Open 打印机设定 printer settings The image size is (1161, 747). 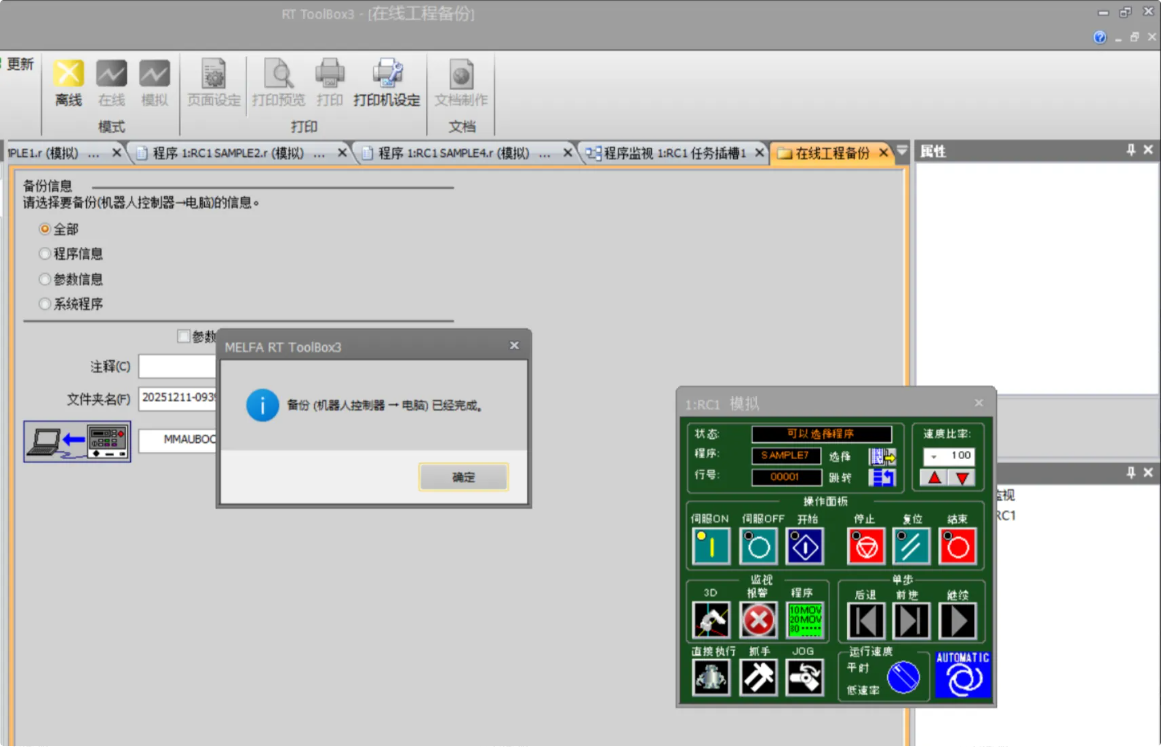[387, 83]
